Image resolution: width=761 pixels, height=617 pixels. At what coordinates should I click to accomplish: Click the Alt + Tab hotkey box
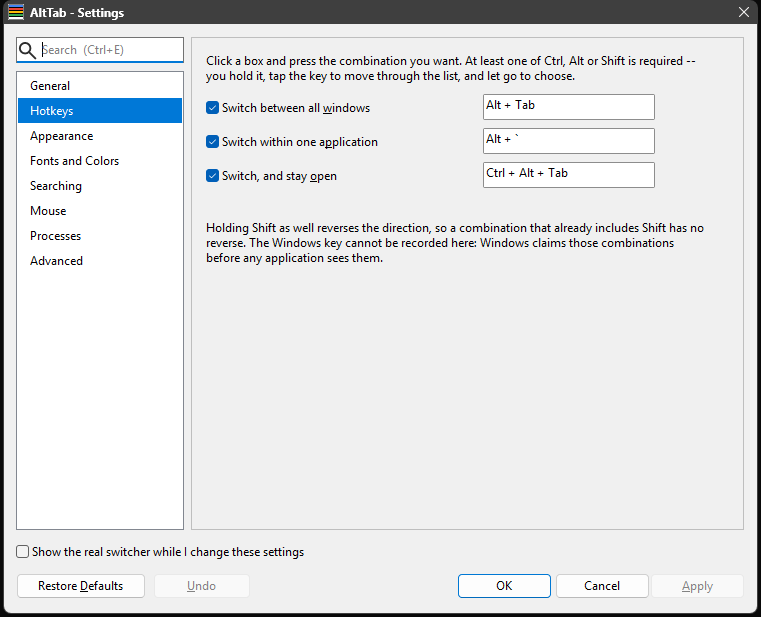click(569, 107)
